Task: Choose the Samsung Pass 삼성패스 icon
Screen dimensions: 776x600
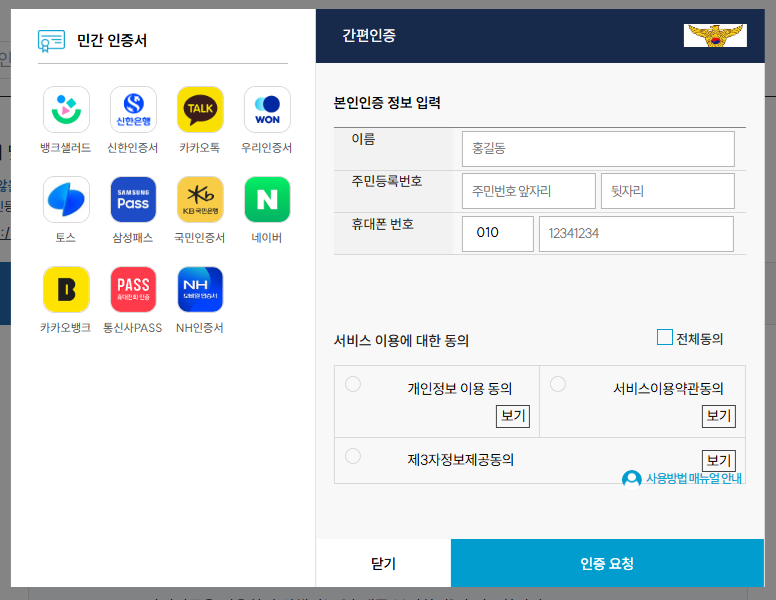Action: [133, 200]
